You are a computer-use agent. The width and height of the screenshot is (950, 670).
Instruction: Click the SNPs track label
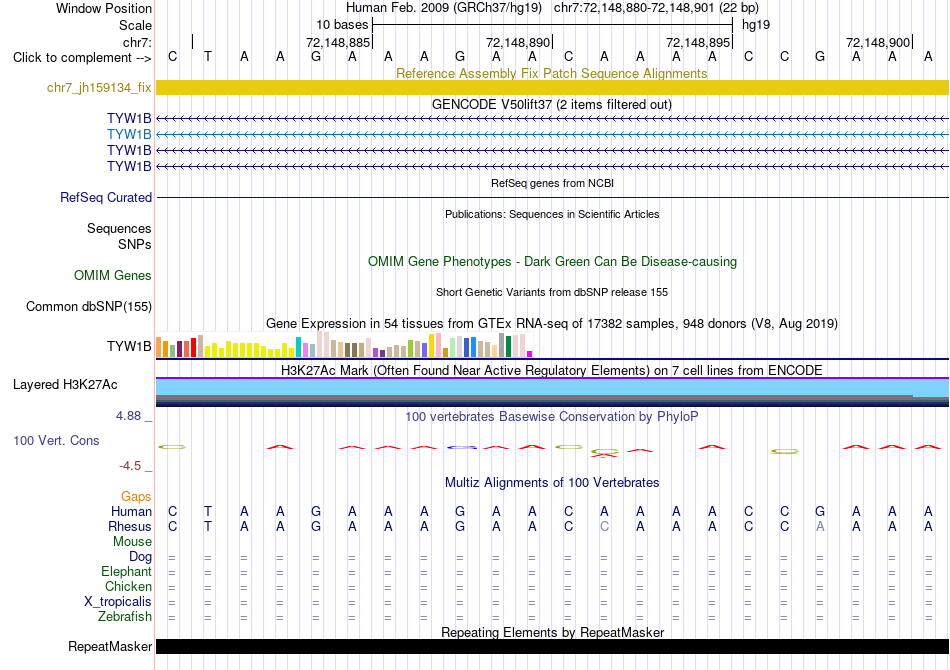click(135, 244)
